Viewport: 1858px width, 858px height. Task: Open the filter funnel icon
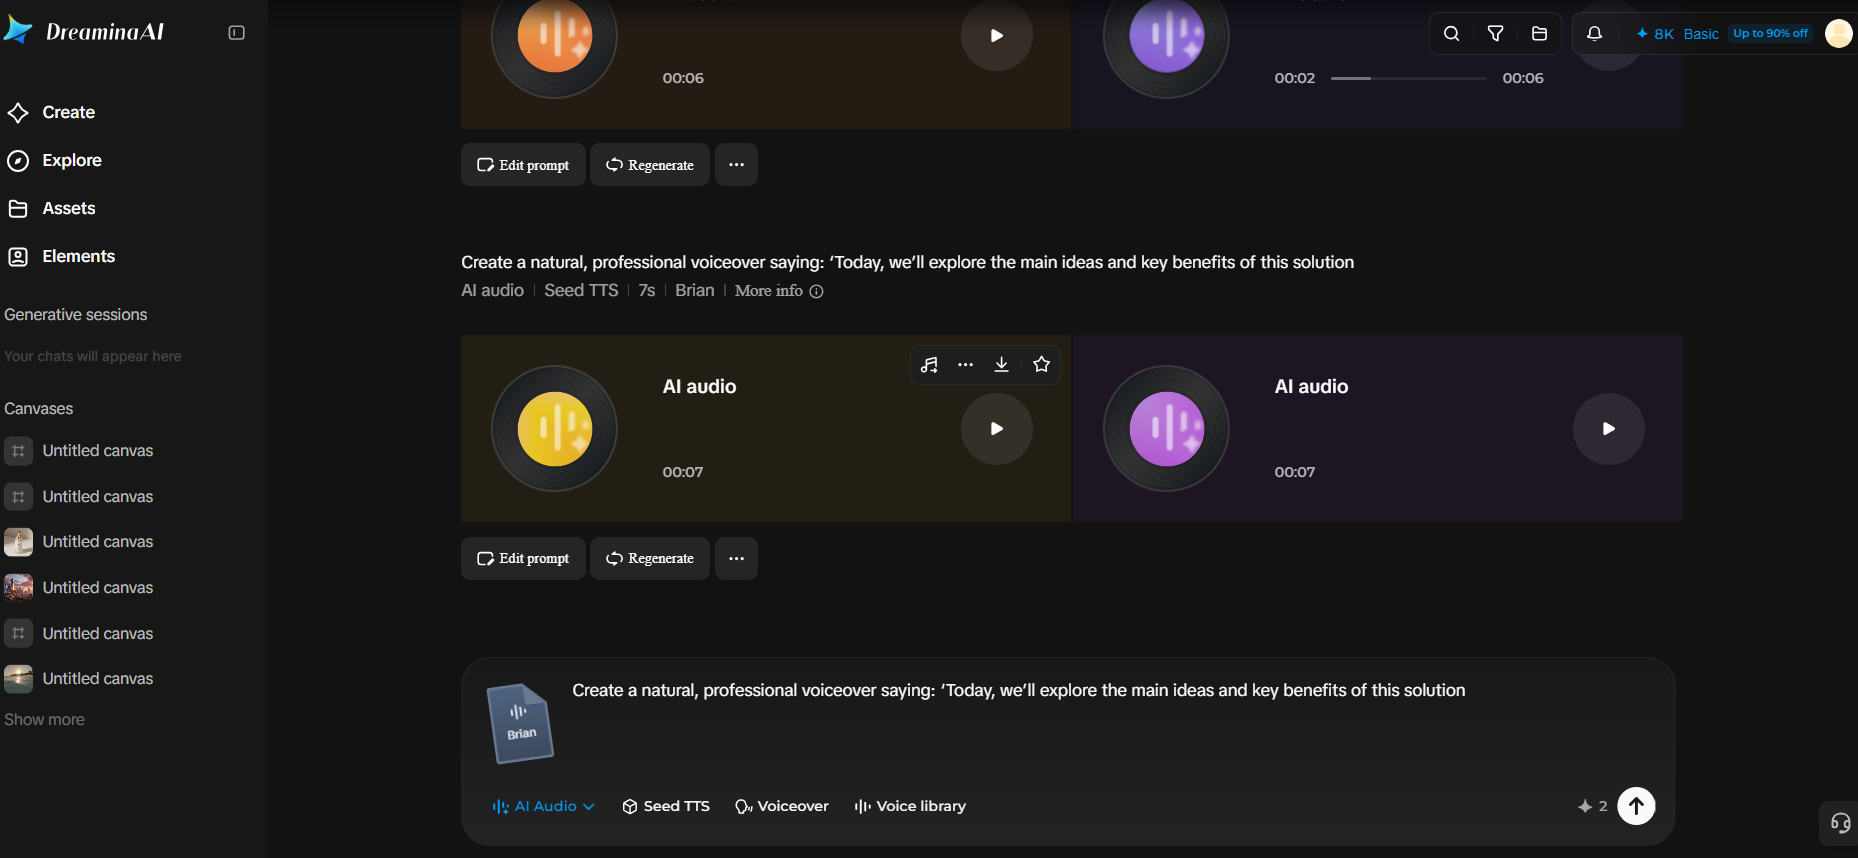(x=1495, y=34)
